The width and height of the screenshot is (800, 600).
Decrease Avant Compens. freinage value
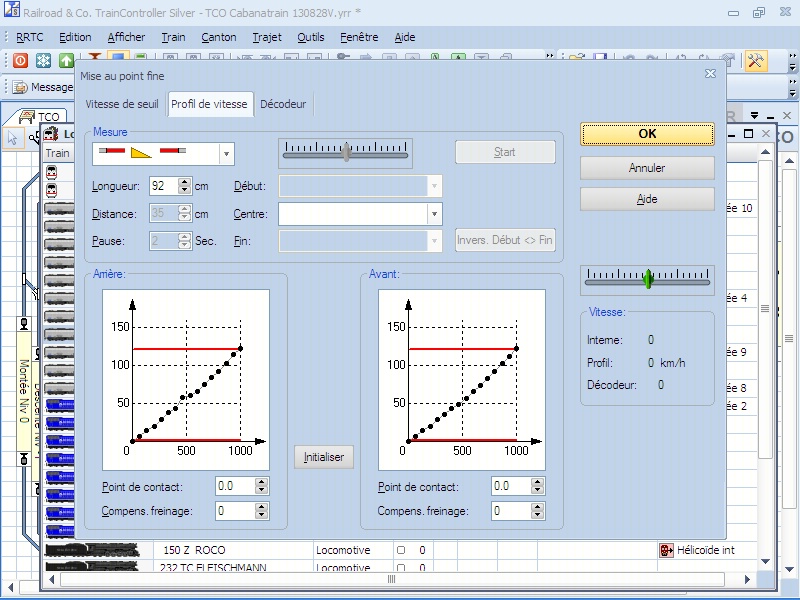(537, 514)
